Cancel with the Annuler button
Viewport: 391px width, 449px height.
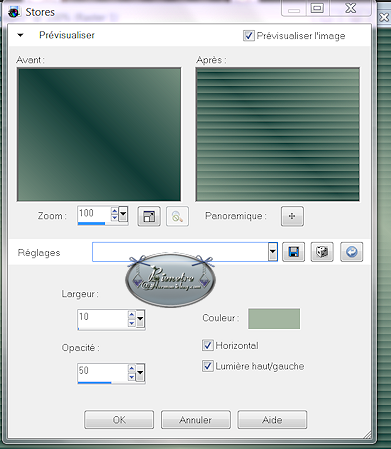(196, 420)
